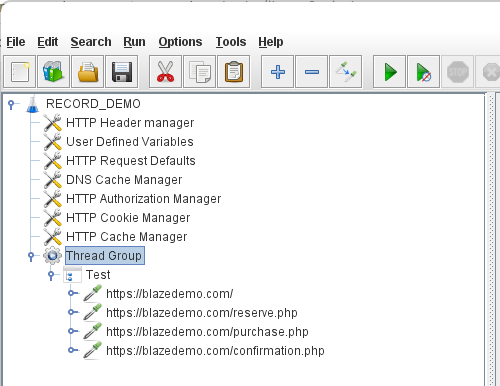Expand the reserve.php sampler node
Image resolution: width=500 pixels, height=386 pixels.
pyautogui.click(x=73, y=312)
